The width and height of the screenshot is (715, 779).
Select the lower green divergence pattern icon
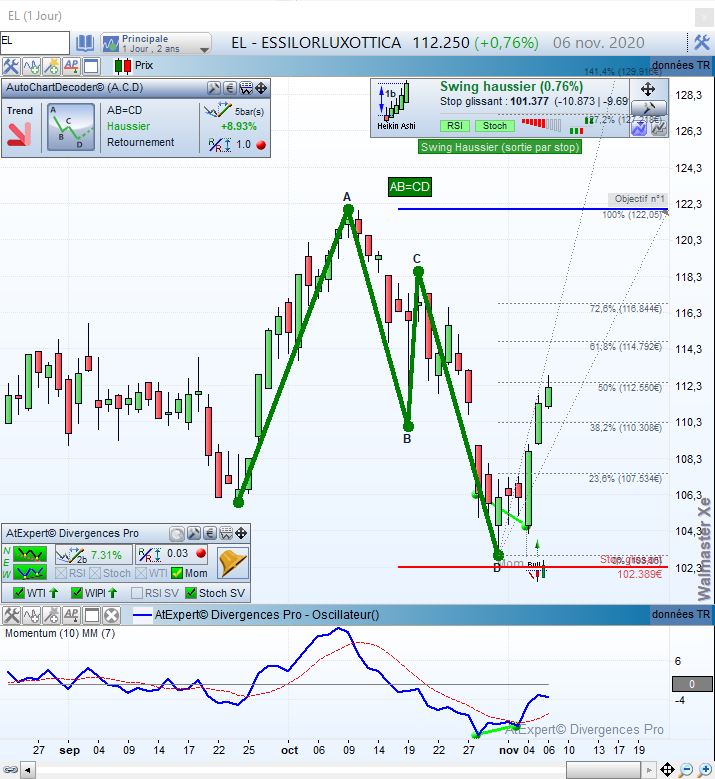click(30, 572)
